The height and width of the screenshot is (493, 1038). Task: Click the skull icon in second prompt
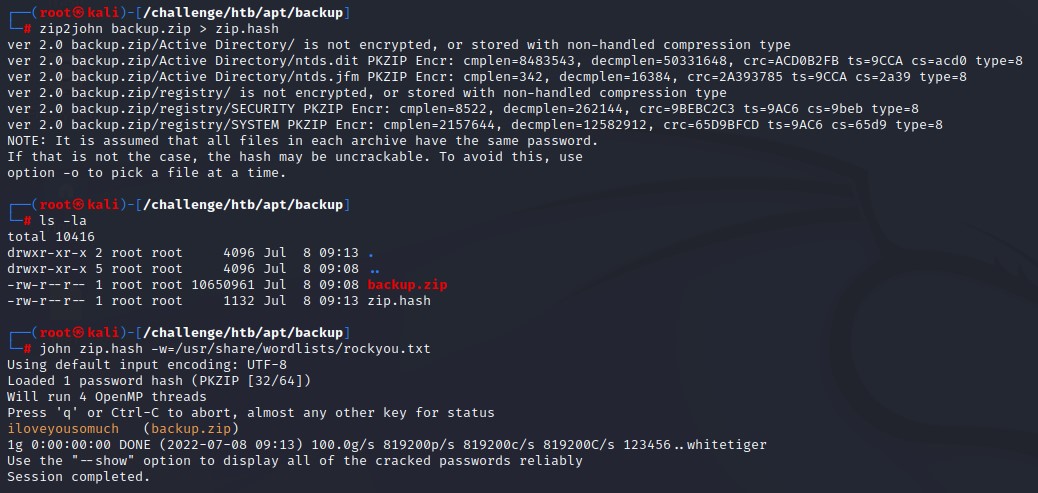tap(79, 204)
